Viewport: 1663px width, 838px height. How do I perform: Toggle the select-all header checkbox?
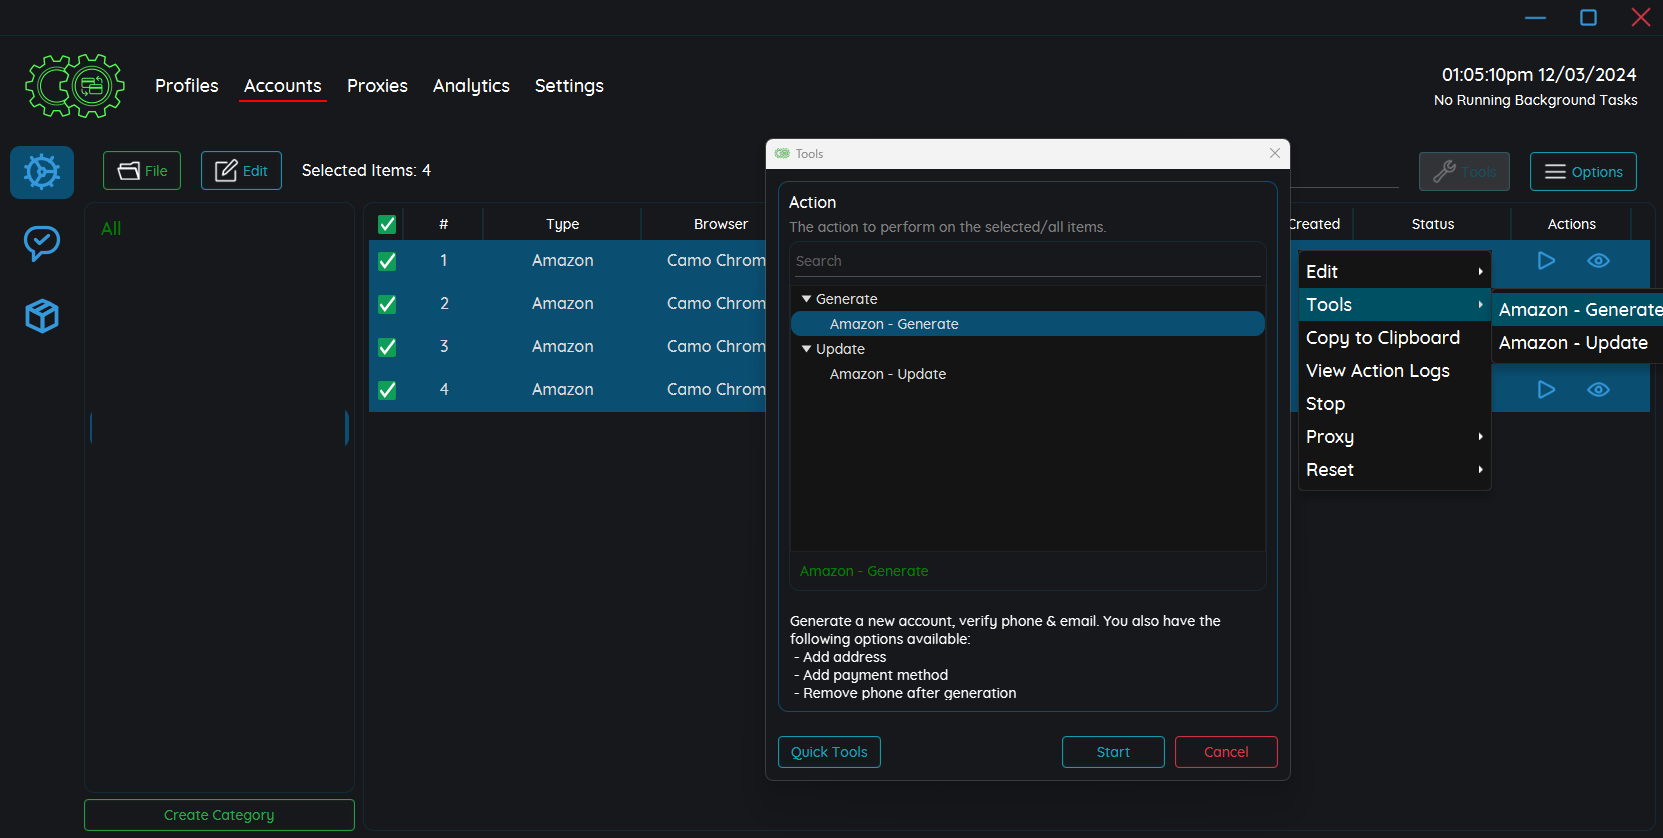pos(387,225)
